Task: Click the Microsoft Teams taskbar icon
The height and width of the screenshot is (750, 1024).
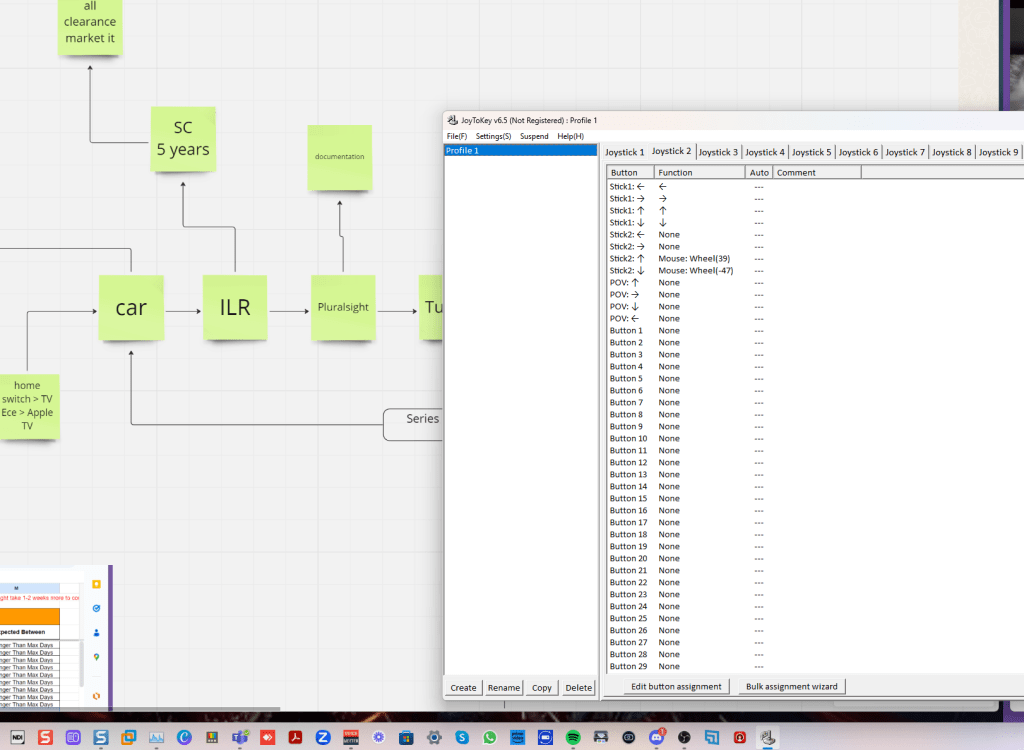Action: click(x=240, y=738)
